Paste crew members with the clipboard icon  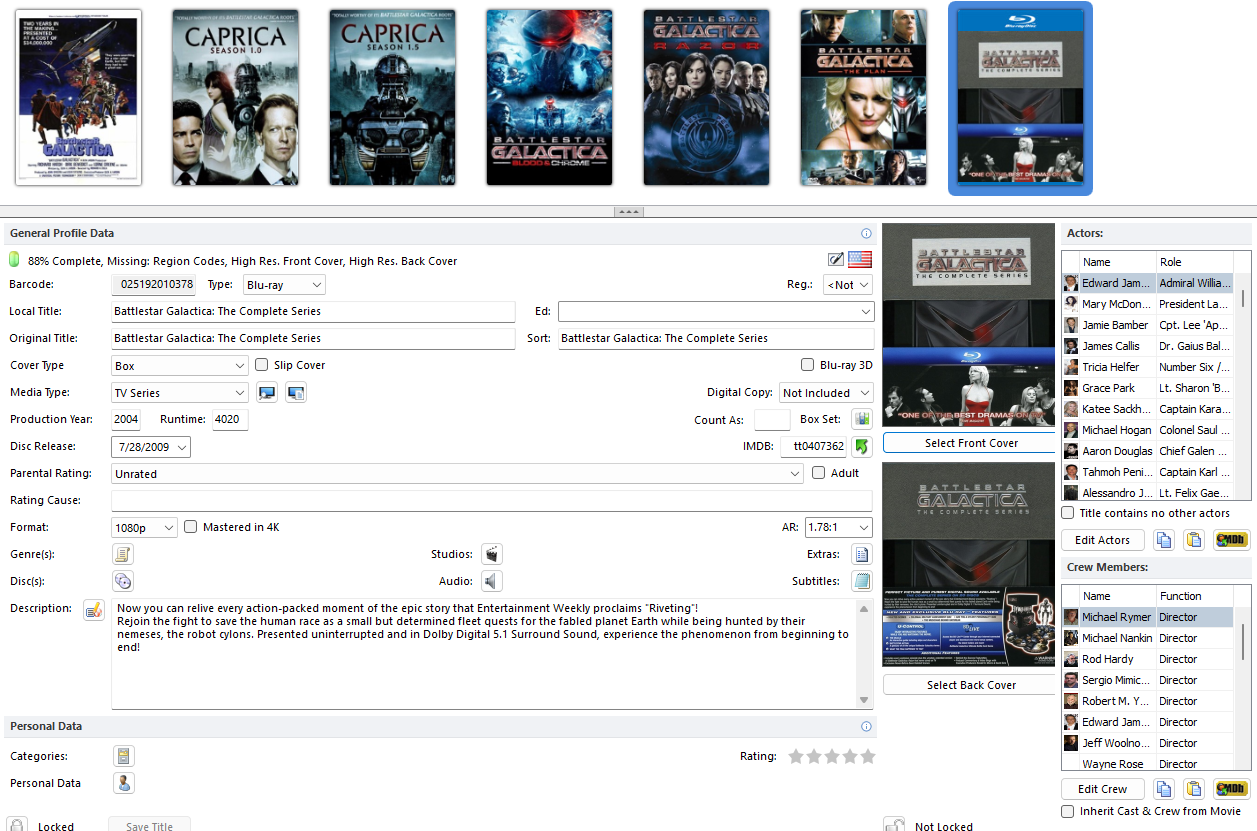[x=1193, y=789]
